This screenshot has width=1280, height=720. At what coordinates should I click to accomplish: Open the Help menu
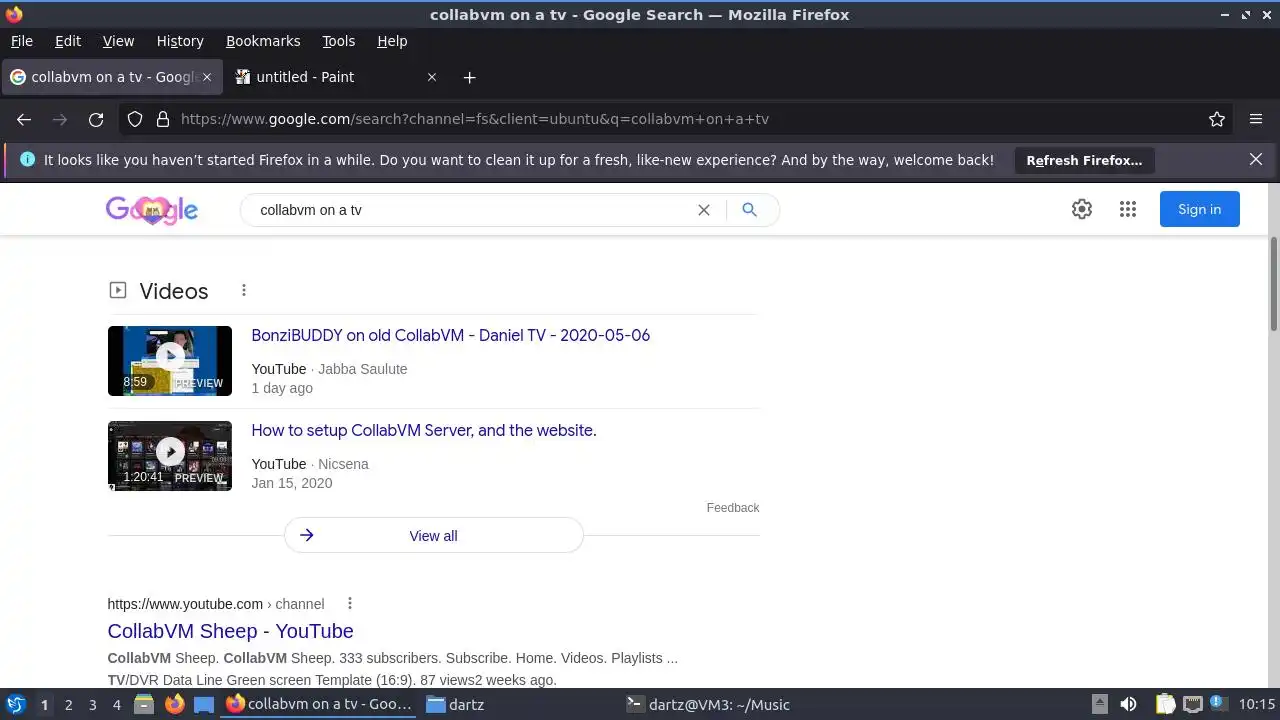pyautogui.click(x=392, y=41)
